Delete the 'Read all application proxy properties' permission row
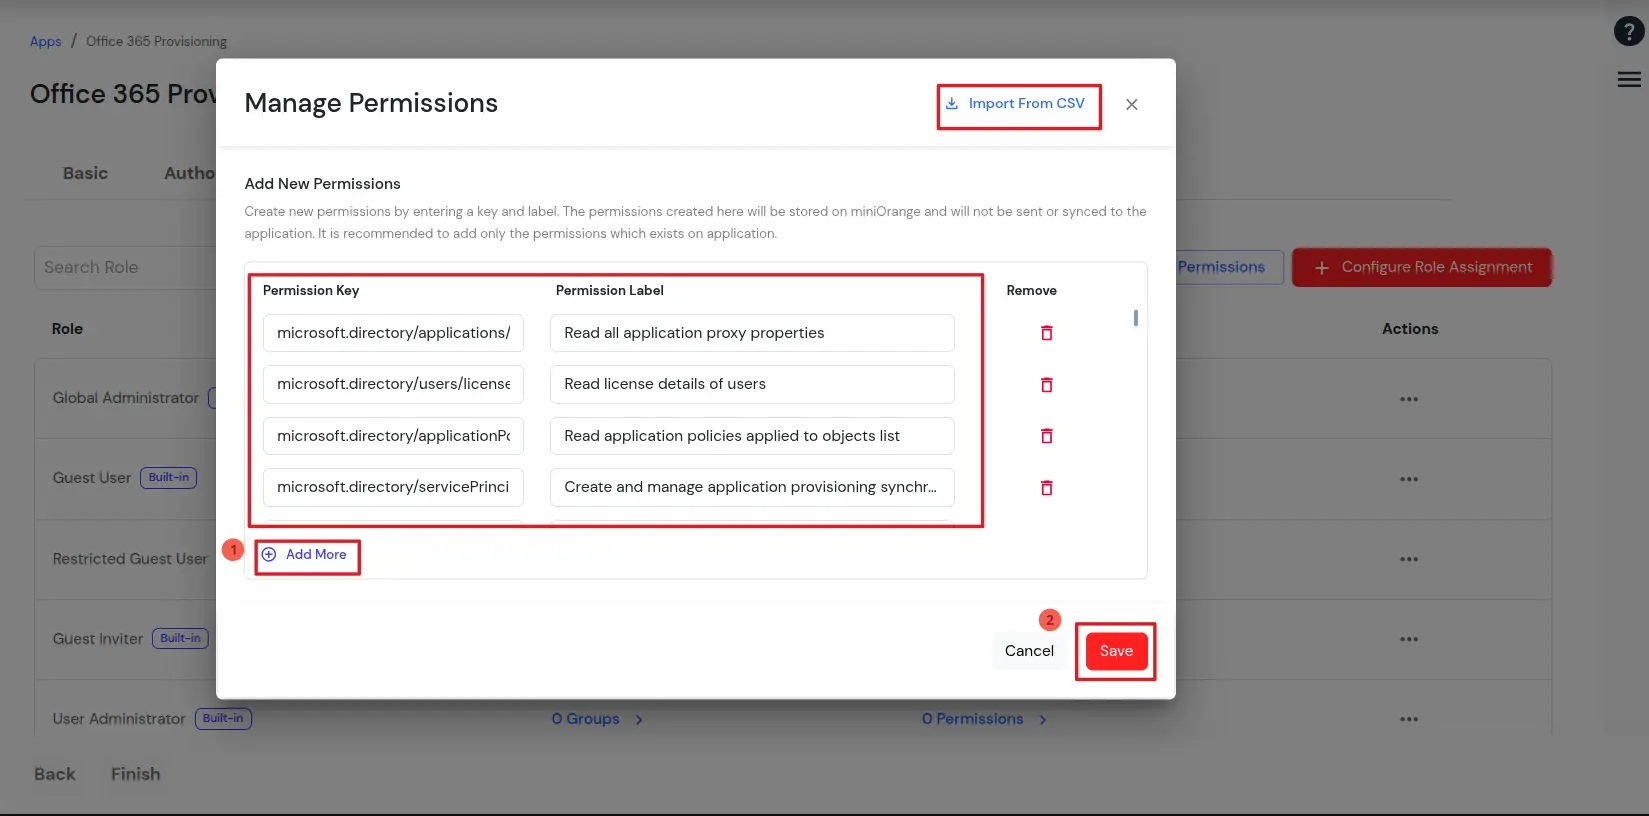This screenshot has width=1649, height=816. (x=1046, y=333)
